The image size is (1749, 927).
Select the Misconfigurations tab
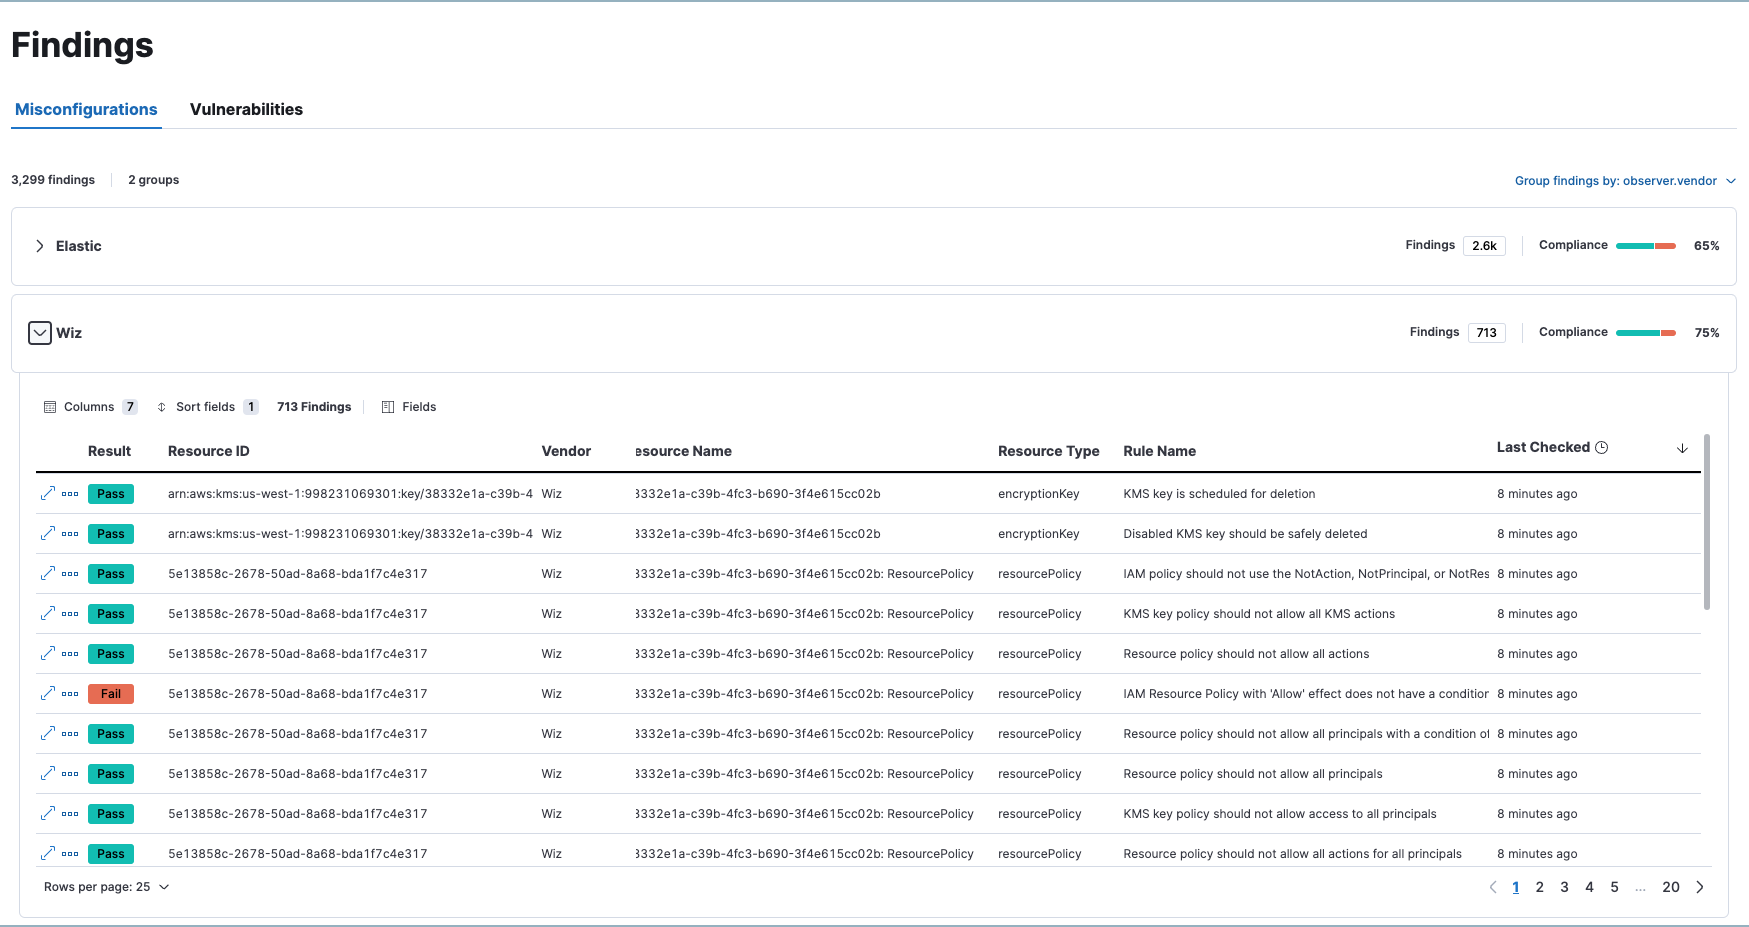[x=86, y=109]
